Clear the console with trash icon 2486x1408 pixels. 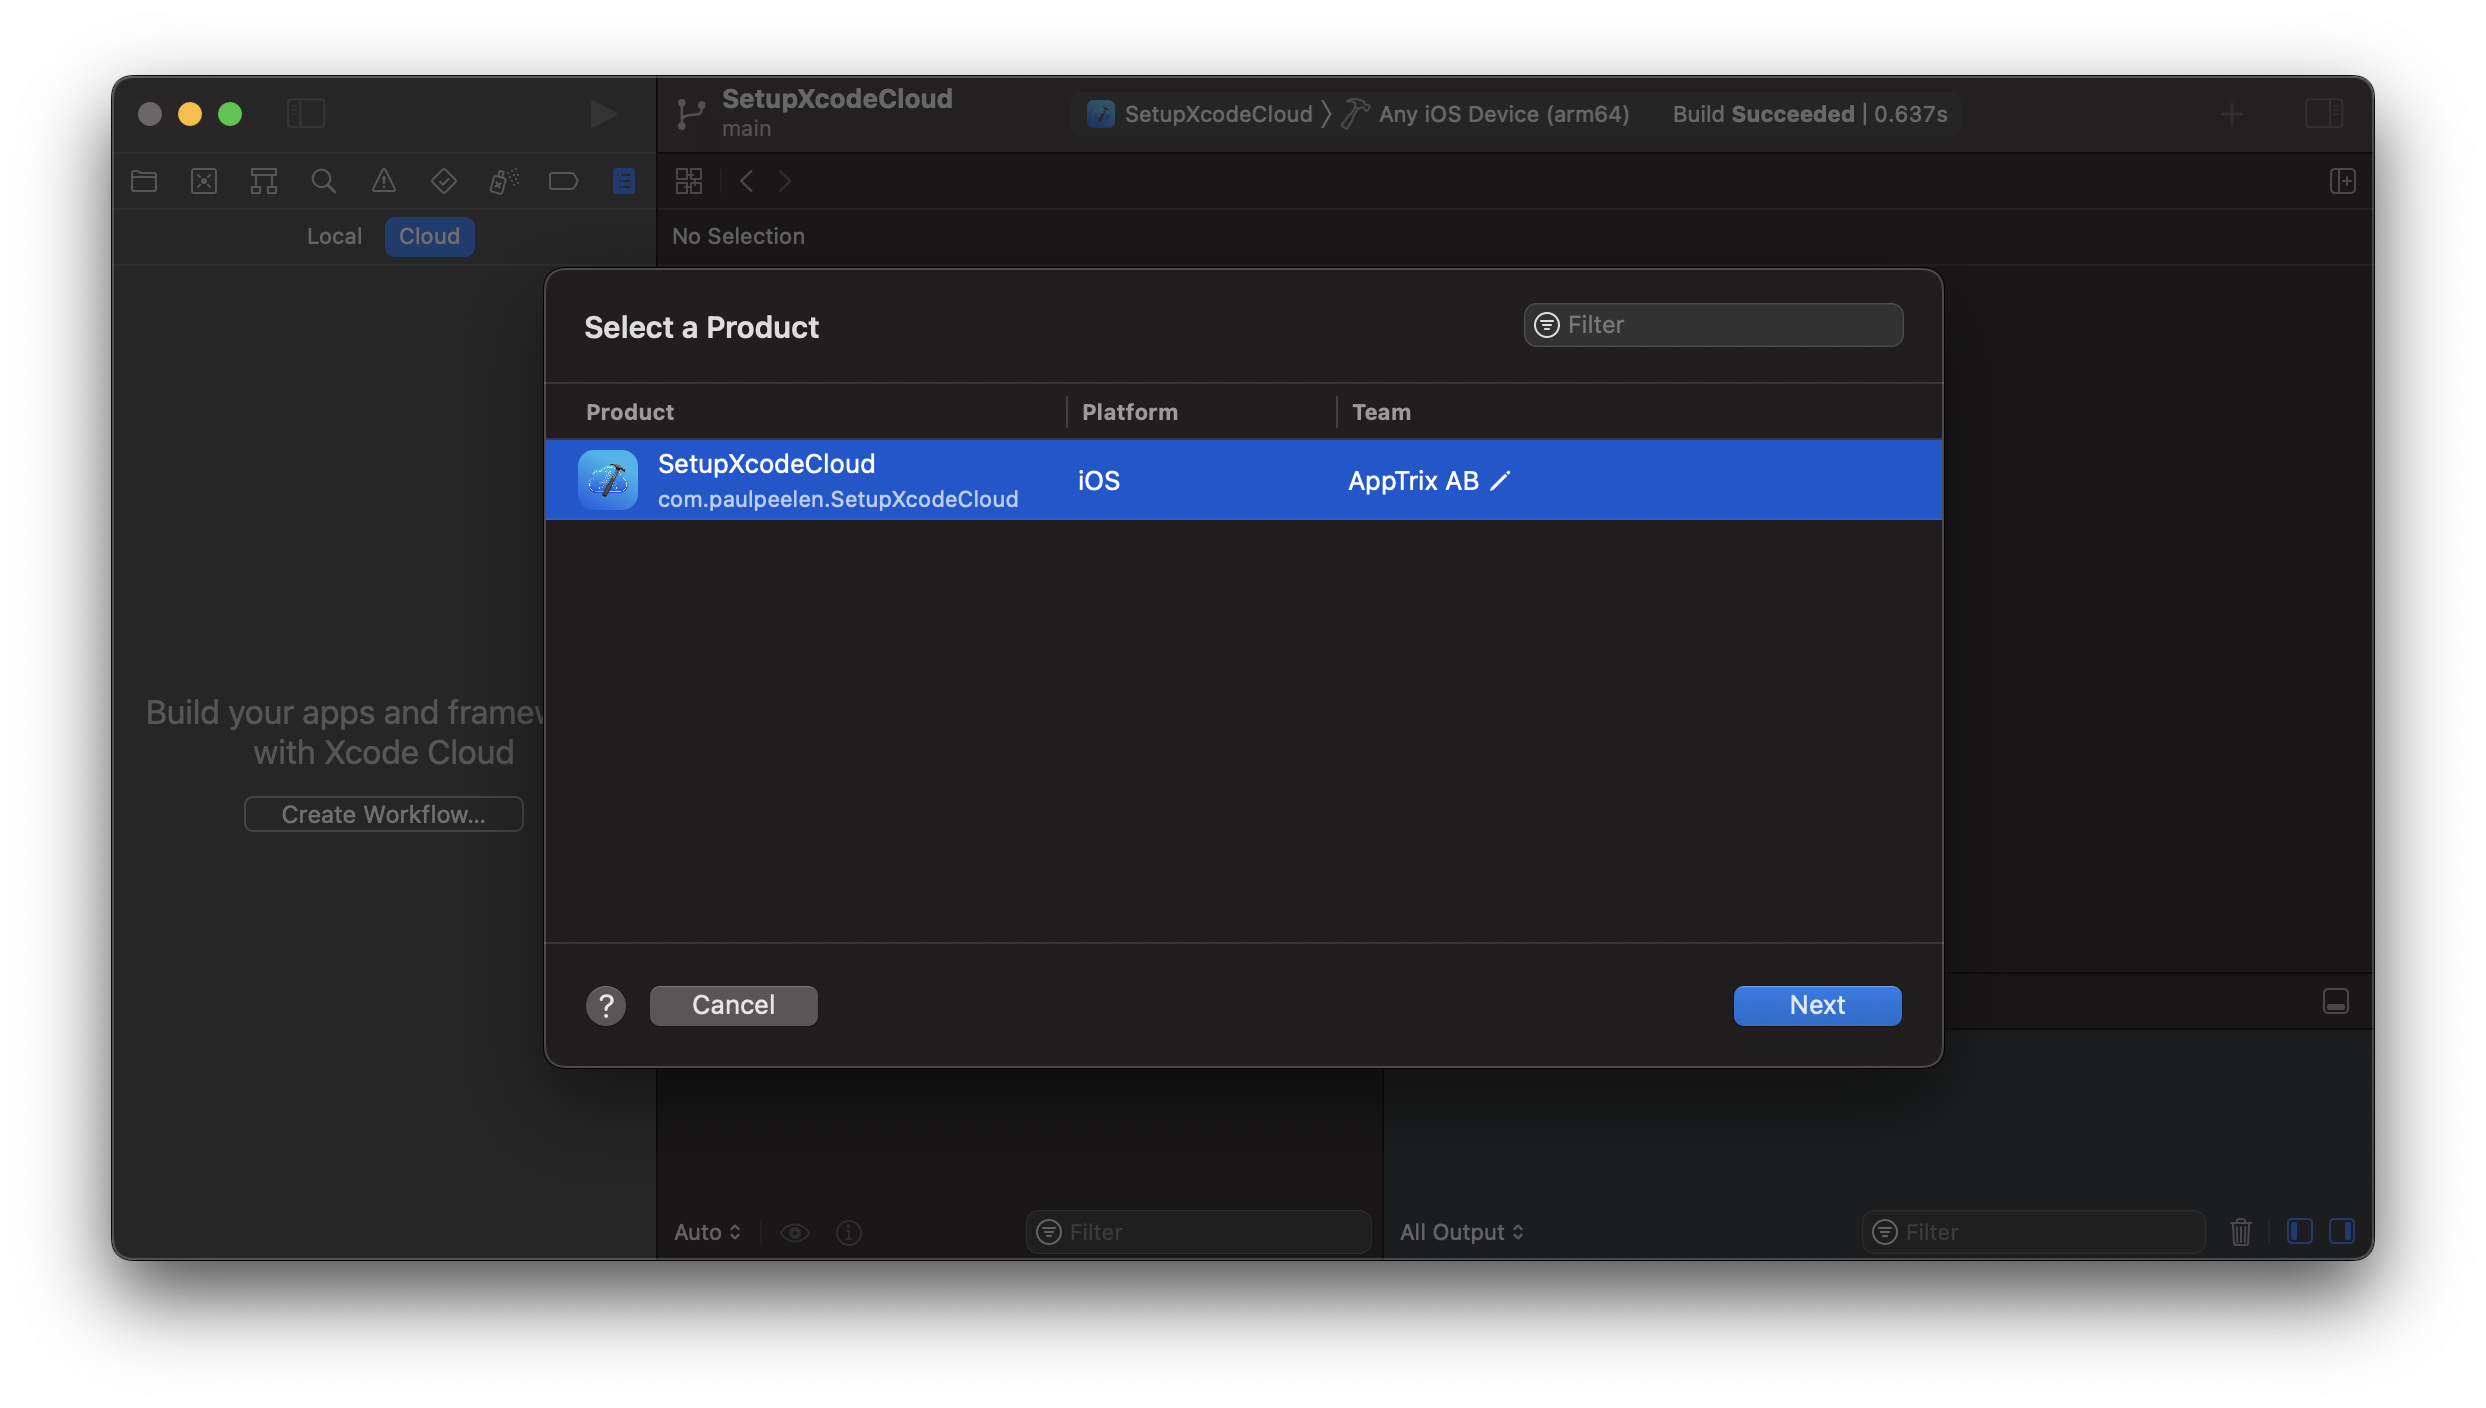pyautogui.click(x=2241, y=1232)
